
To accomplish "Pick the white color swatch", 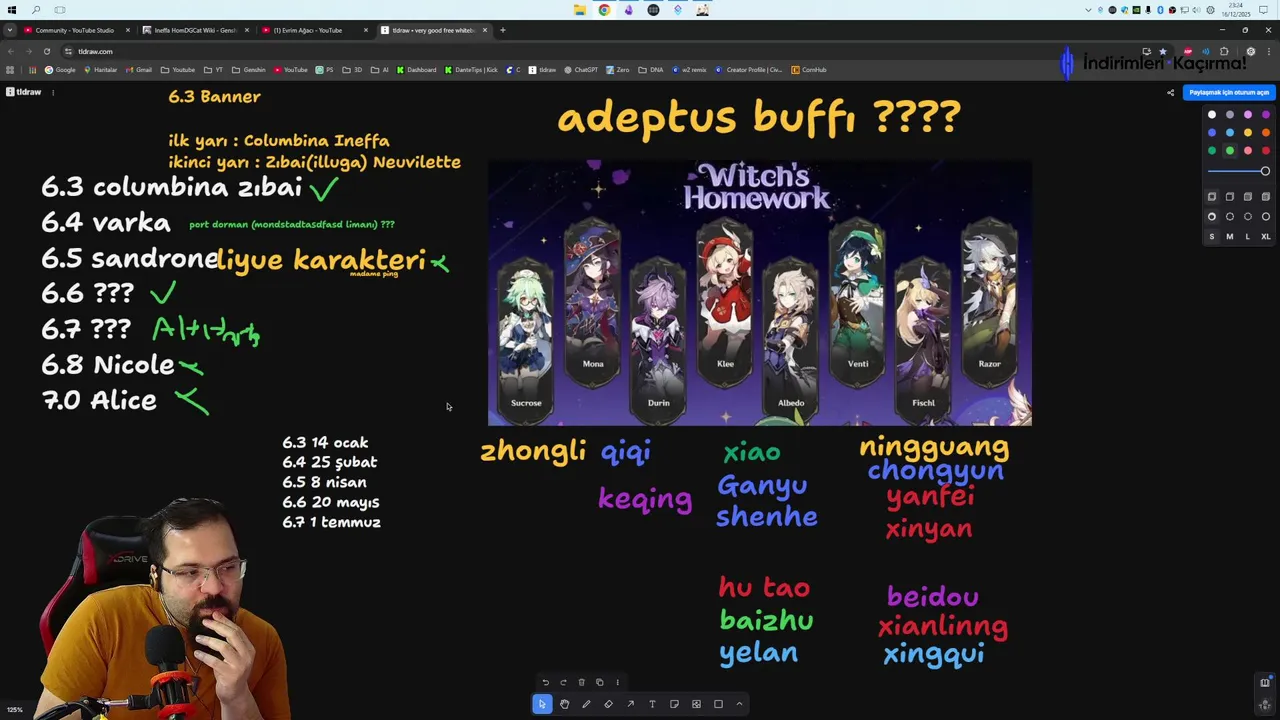I will point(1212,115).
